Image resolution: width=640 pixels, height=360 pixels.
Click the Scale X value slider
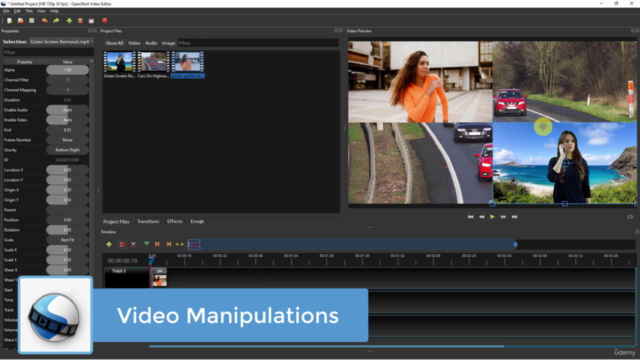[67, 250]
